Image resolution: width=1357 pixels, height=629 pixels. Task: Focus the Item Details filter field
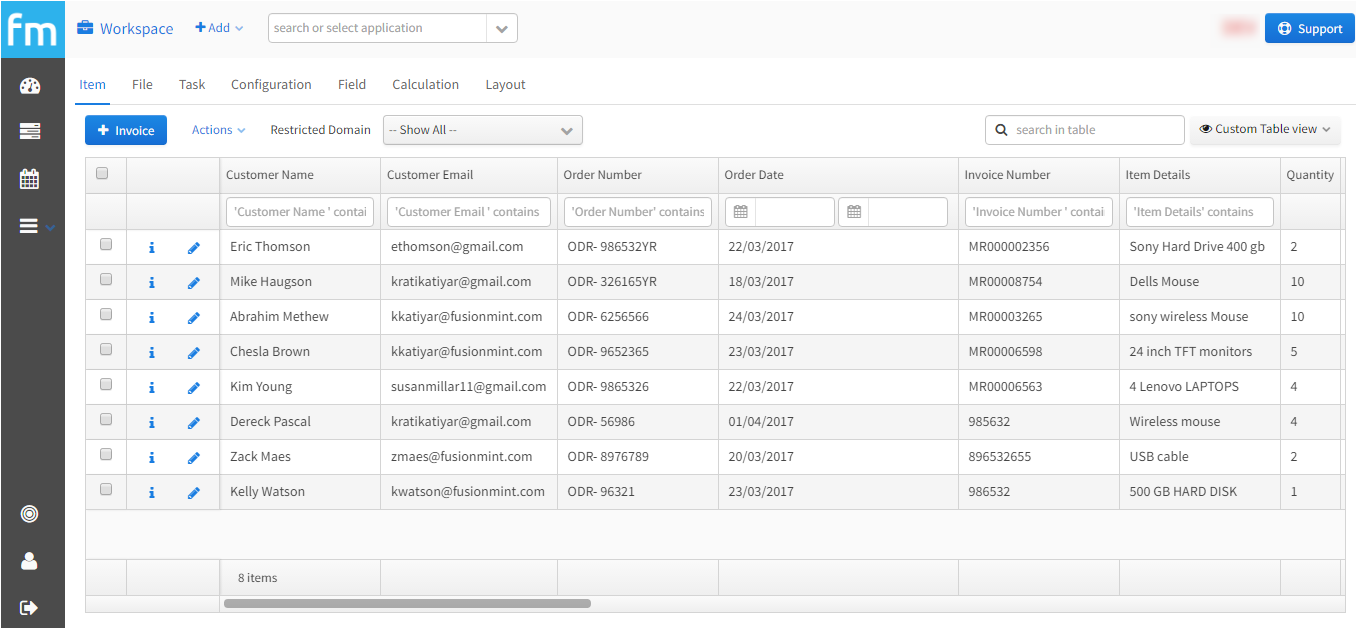pos(1200,212)
